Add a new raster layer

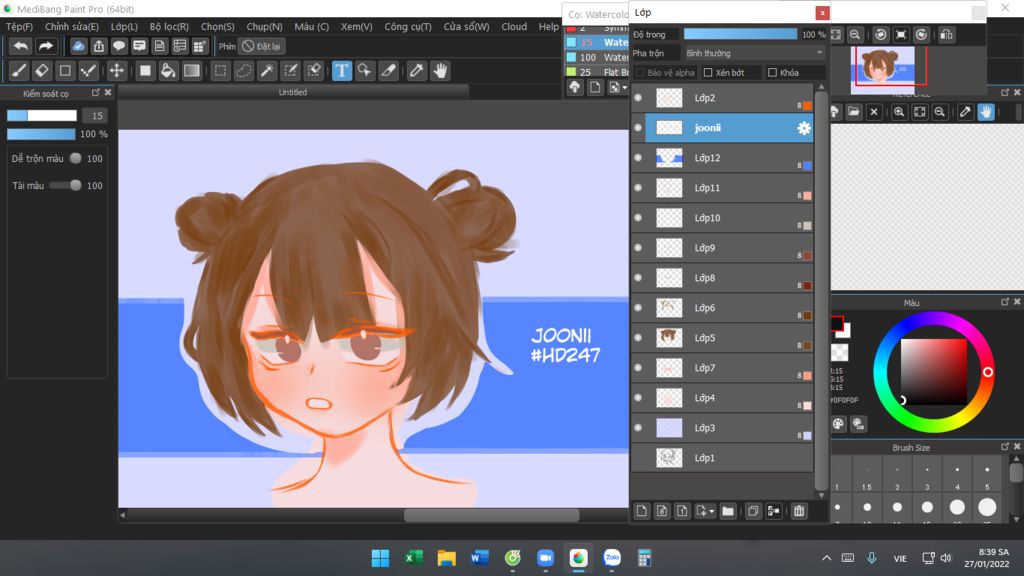click(641, 511)
